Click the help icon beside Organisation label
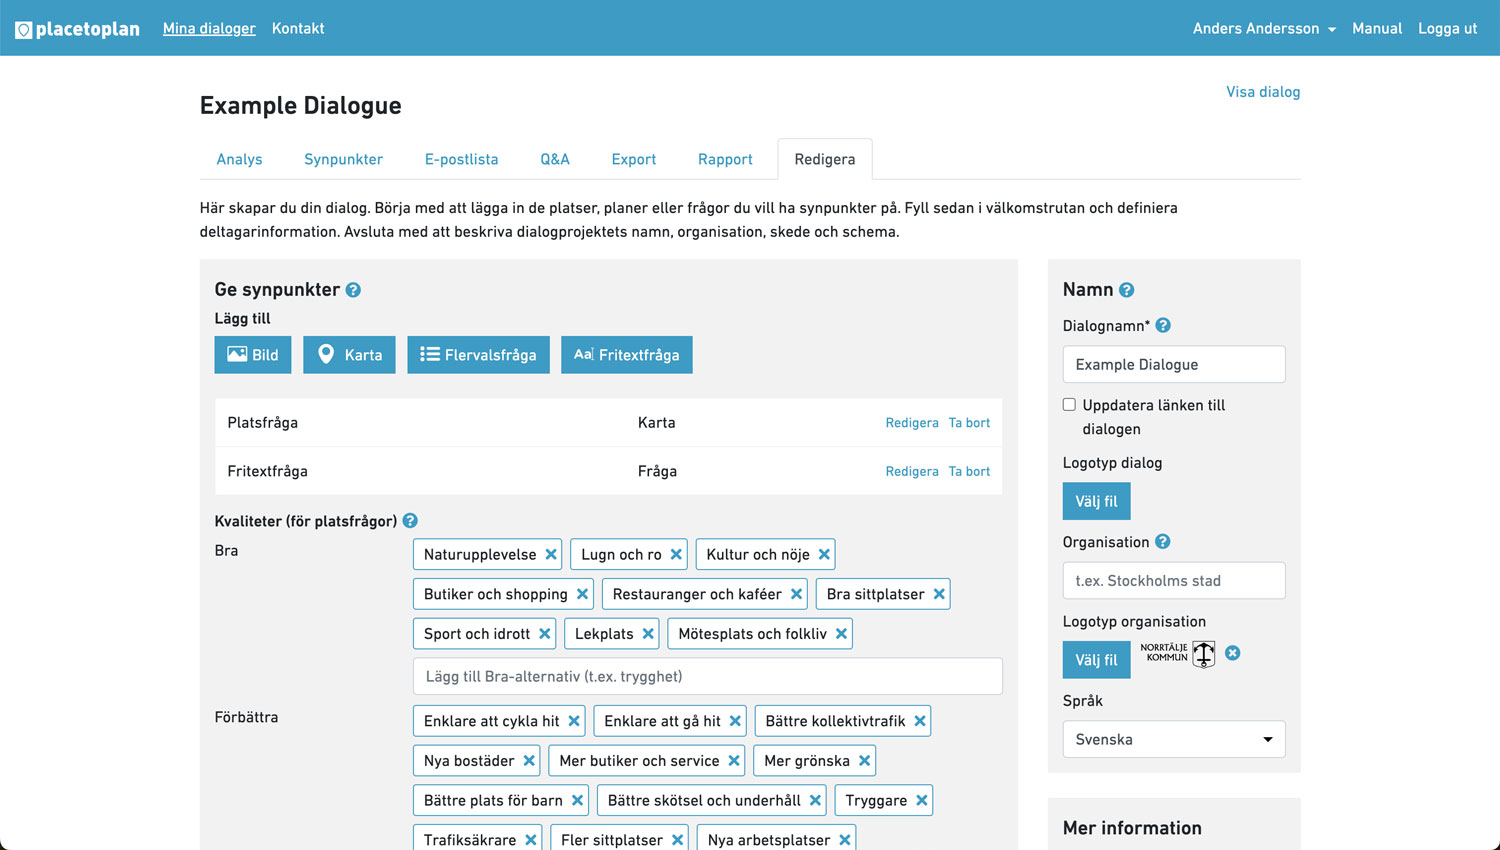1500x850 pixels. pyautogui.click(x=1162, y=542)
